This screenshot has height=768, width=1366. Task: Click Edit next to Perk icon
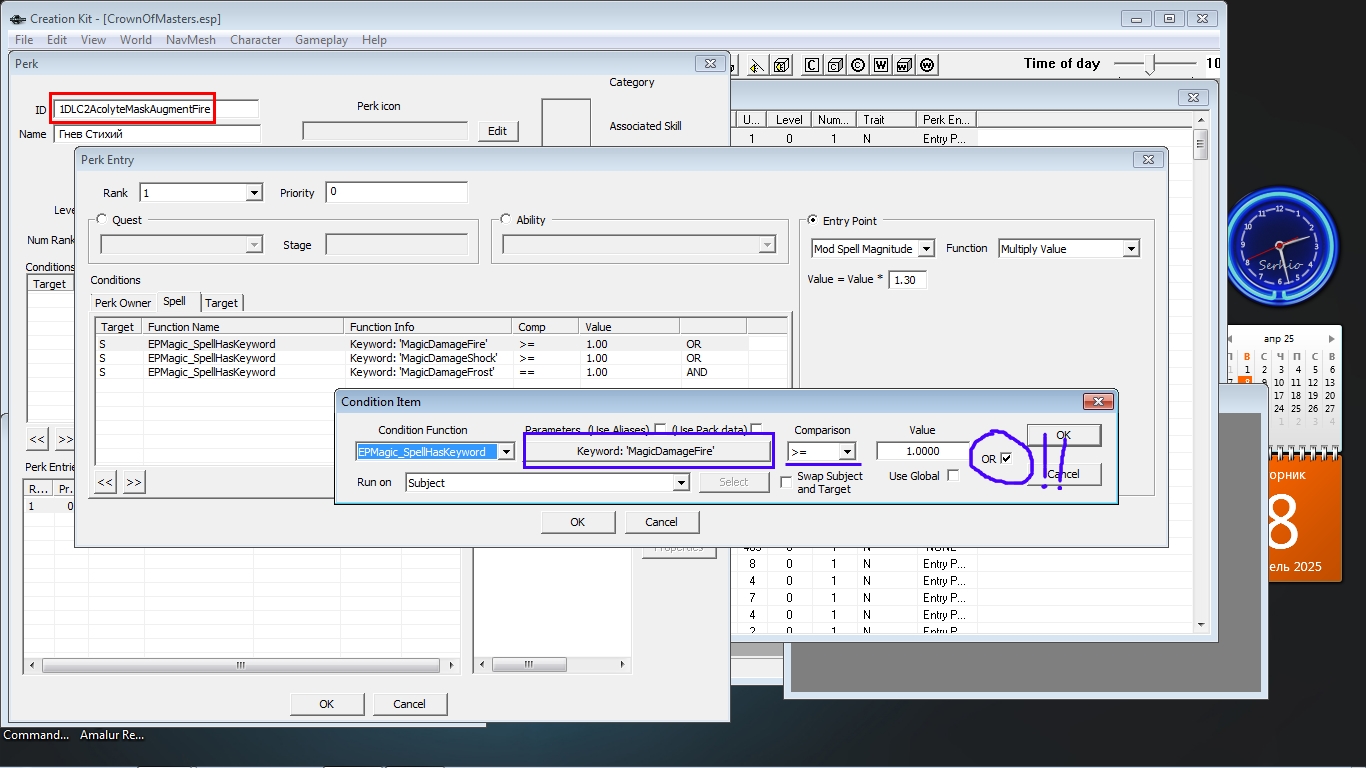point(497,131)
